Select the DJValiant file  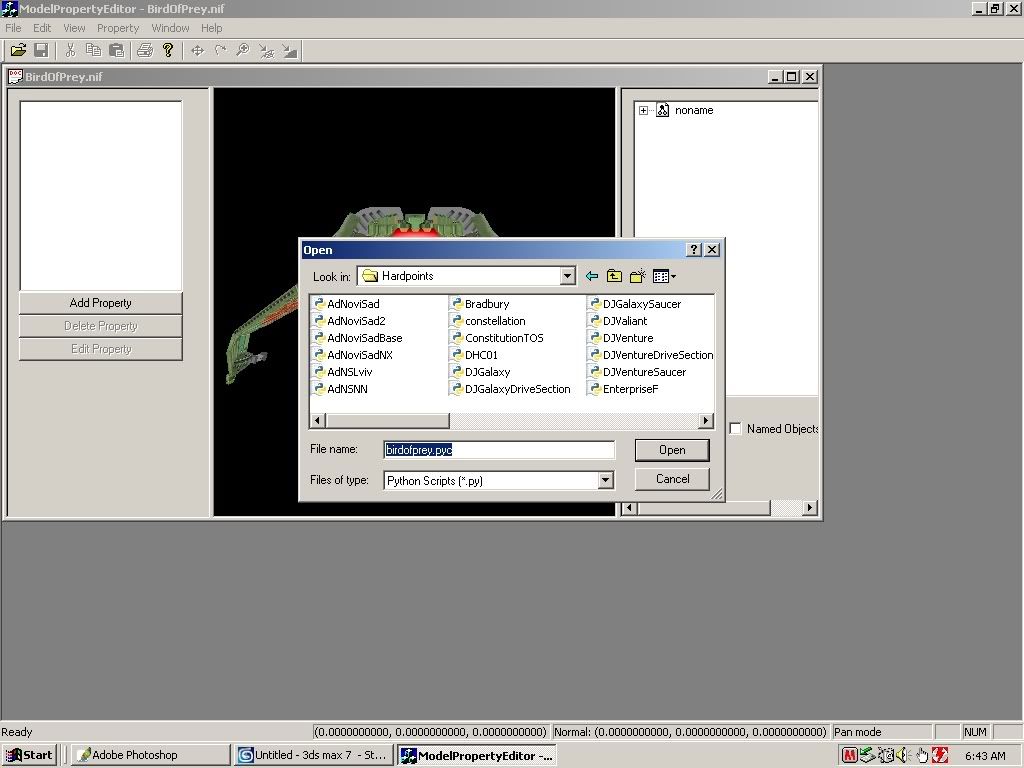click(618, 321)
